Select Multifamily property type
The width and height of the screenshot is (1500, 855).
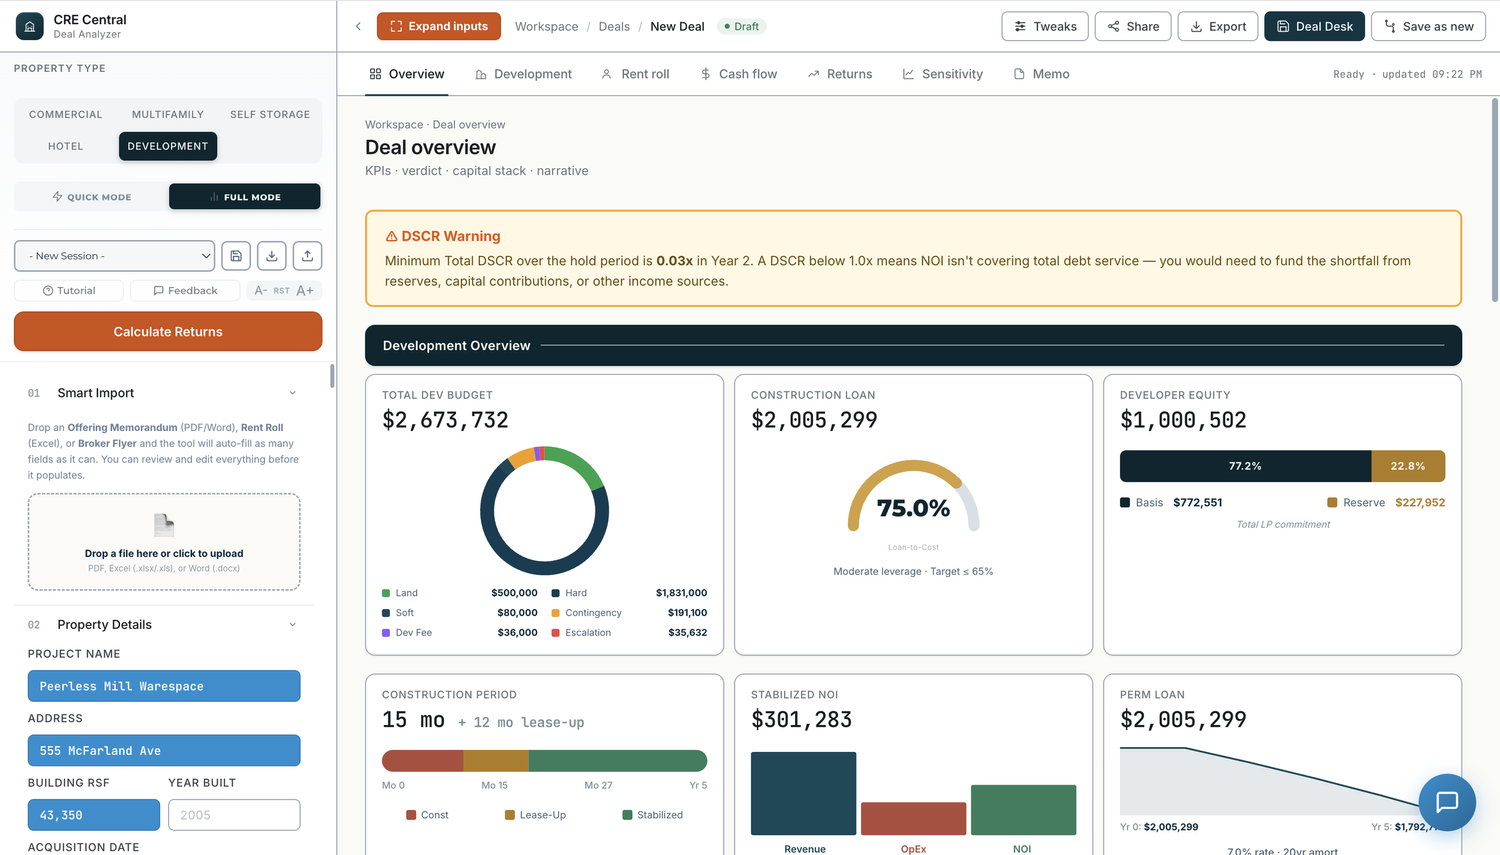click(168, 114)
